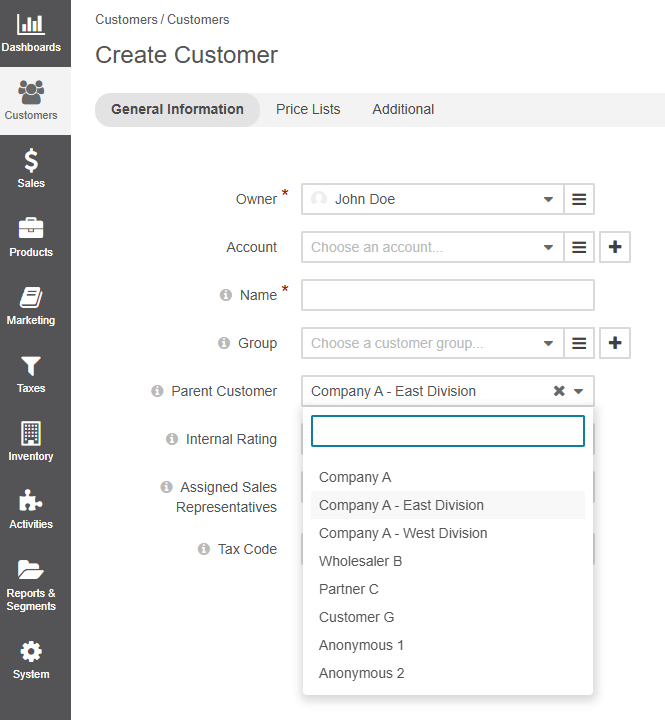Clear the selected Parent Customer value
This screenshot has height=720, width=665.
559,391
